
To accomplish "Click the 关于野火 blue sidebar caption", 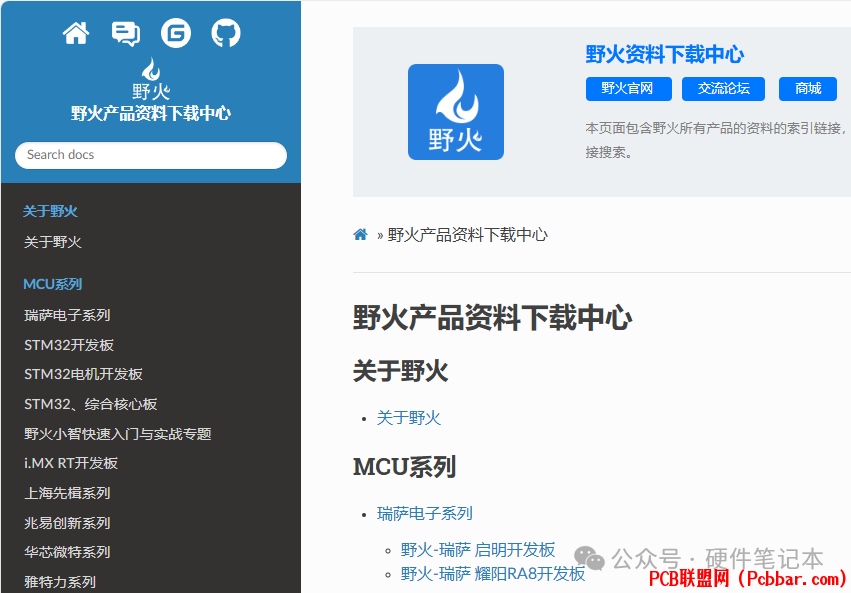I will coord(50,212).
